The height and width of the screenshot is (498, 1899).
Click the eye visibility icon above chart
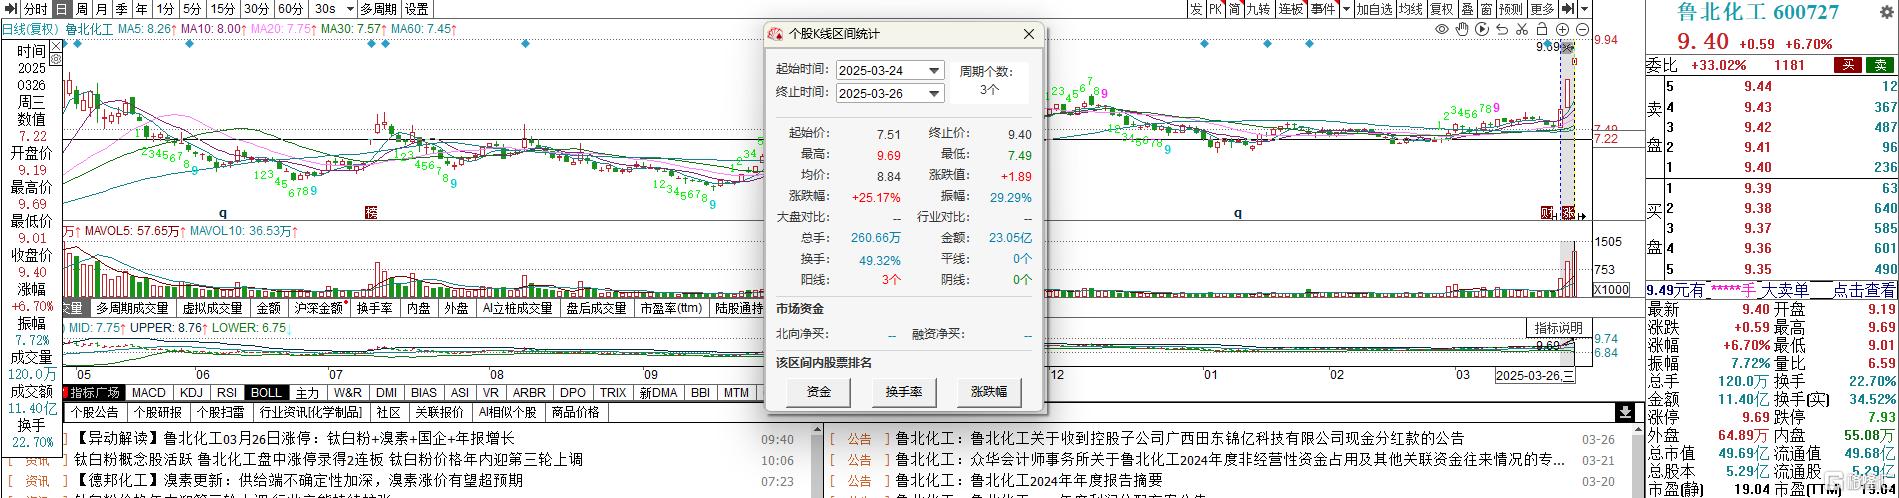[x=1442, y=30]
